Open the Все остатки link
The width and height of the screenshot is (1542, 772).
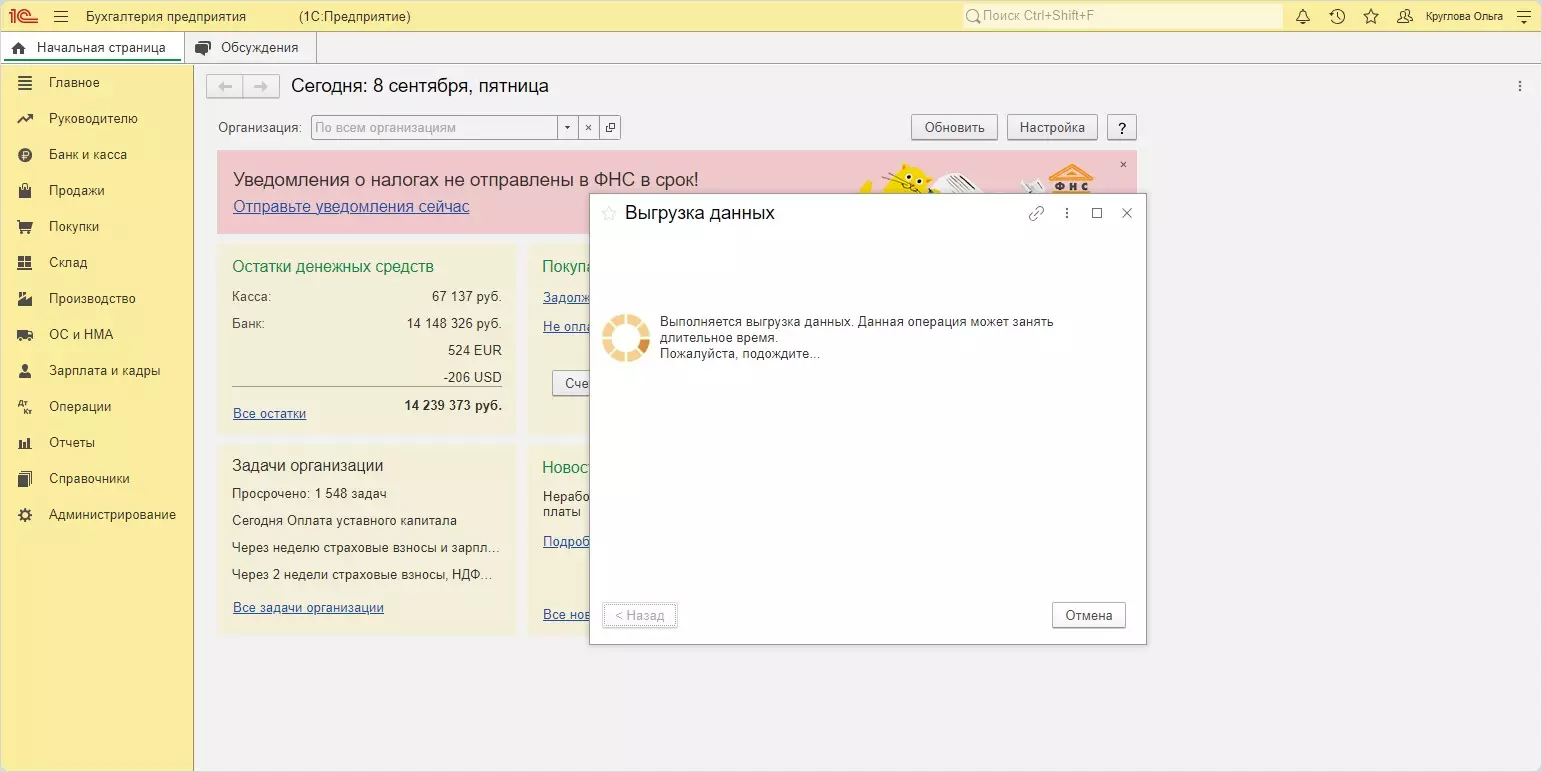[269, 413]
